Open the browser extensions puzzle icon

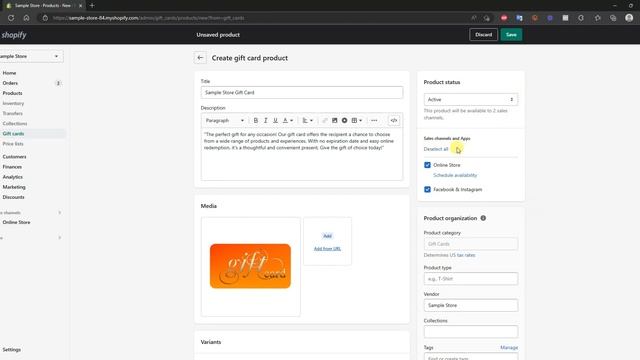[581, 18]
